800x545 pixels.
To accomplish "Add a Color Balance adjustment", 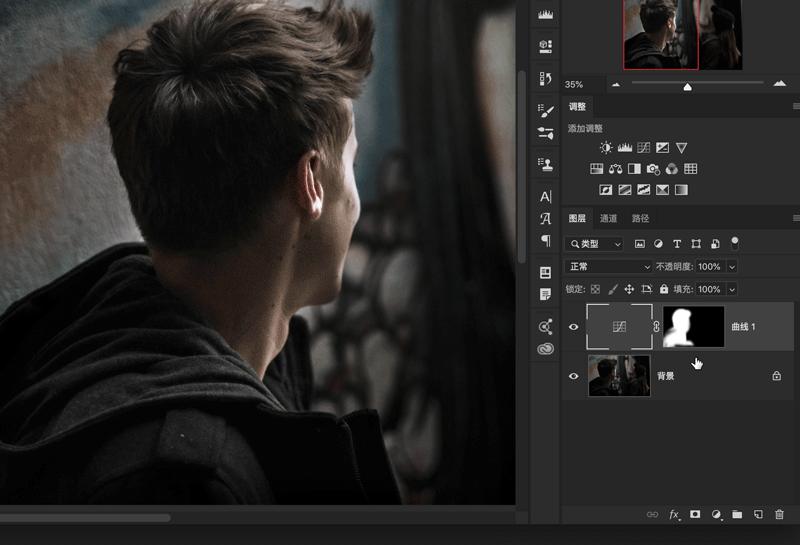I will 615,169.
